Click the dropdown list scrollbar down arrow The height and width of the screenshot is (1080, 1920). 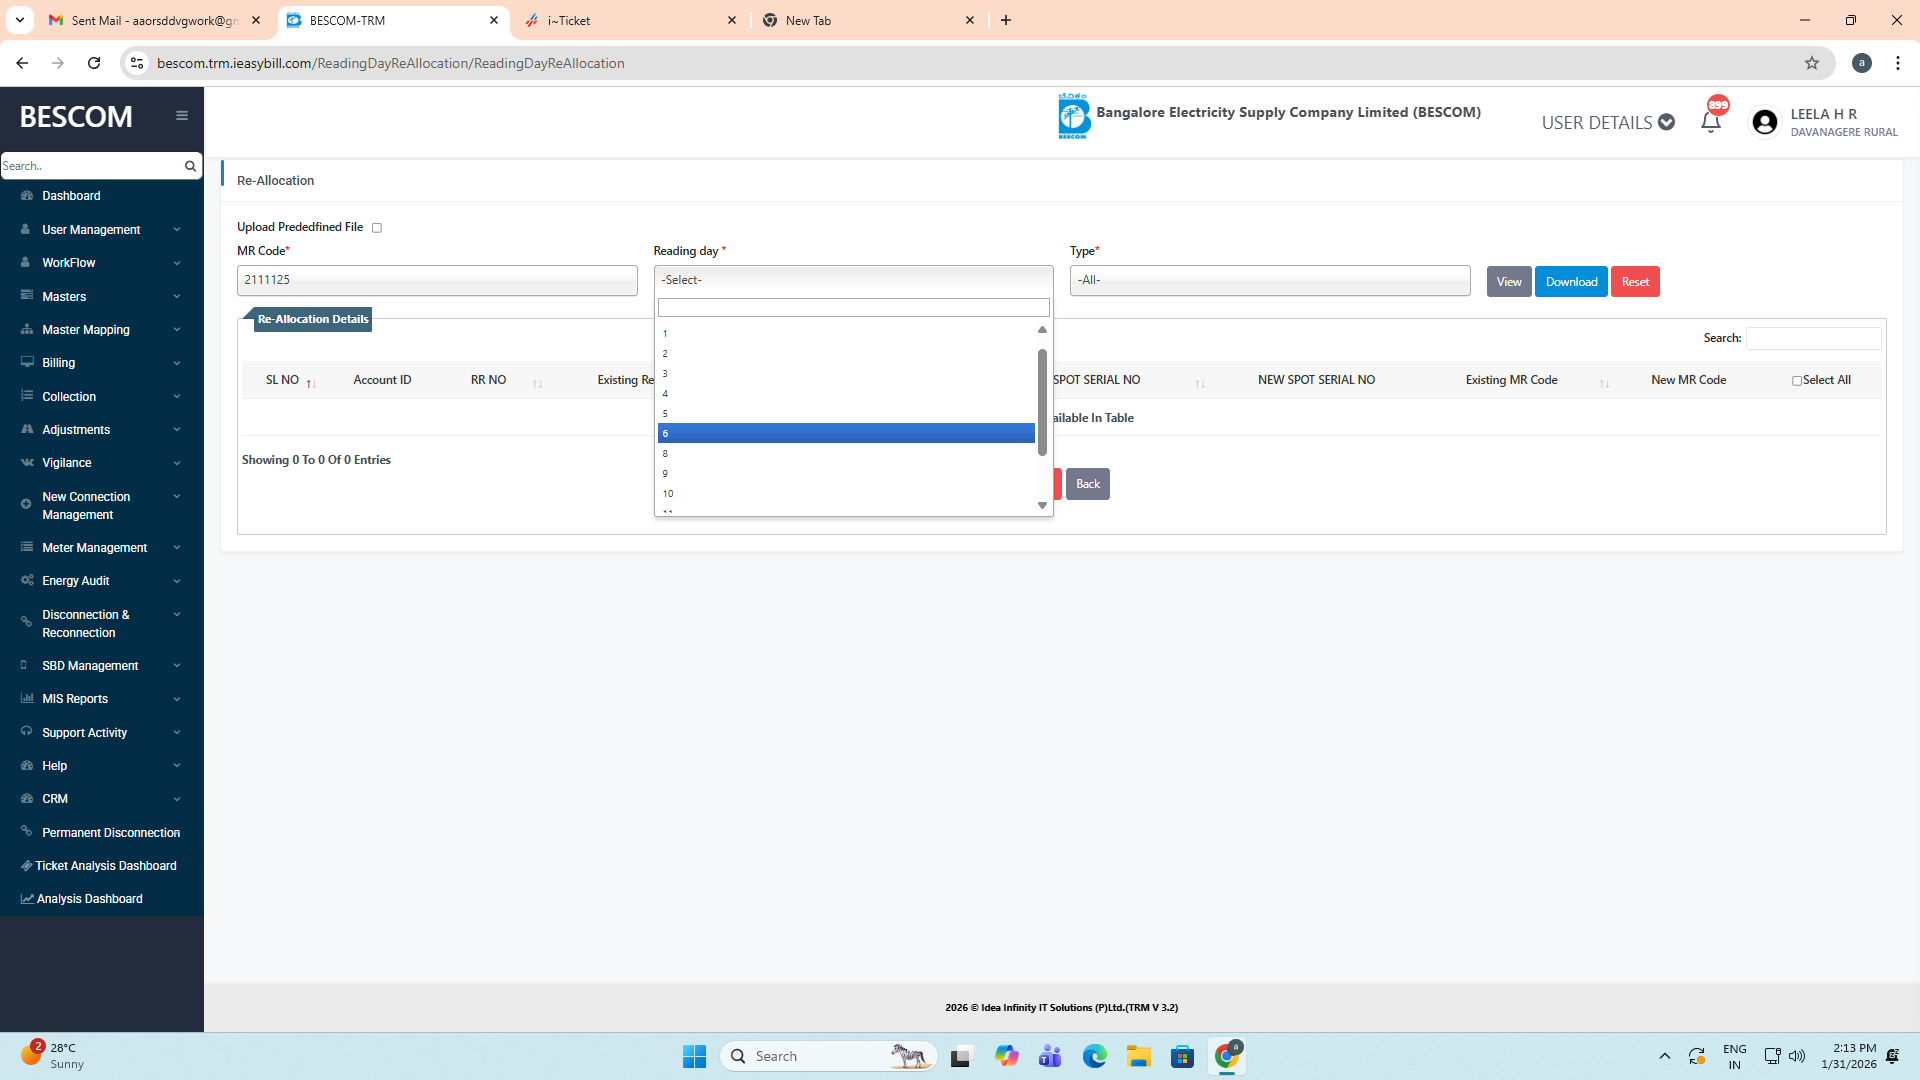tap(1042, 506)
